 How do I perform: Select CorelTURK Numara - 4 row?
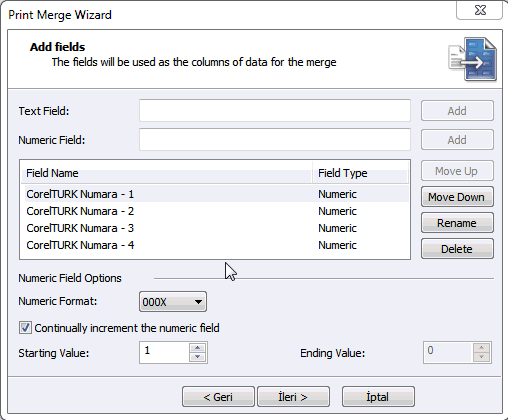pyautogui.click(x=217, y=245)
